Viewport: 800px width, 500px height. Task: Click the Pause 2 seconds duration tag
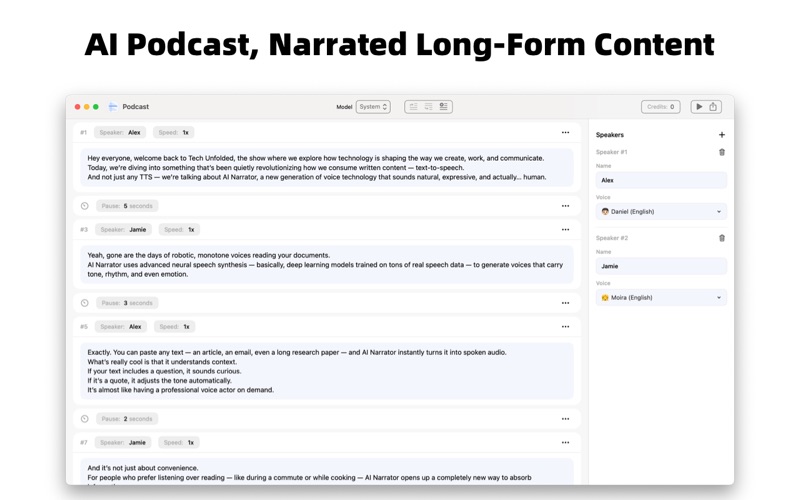[126, 419]
